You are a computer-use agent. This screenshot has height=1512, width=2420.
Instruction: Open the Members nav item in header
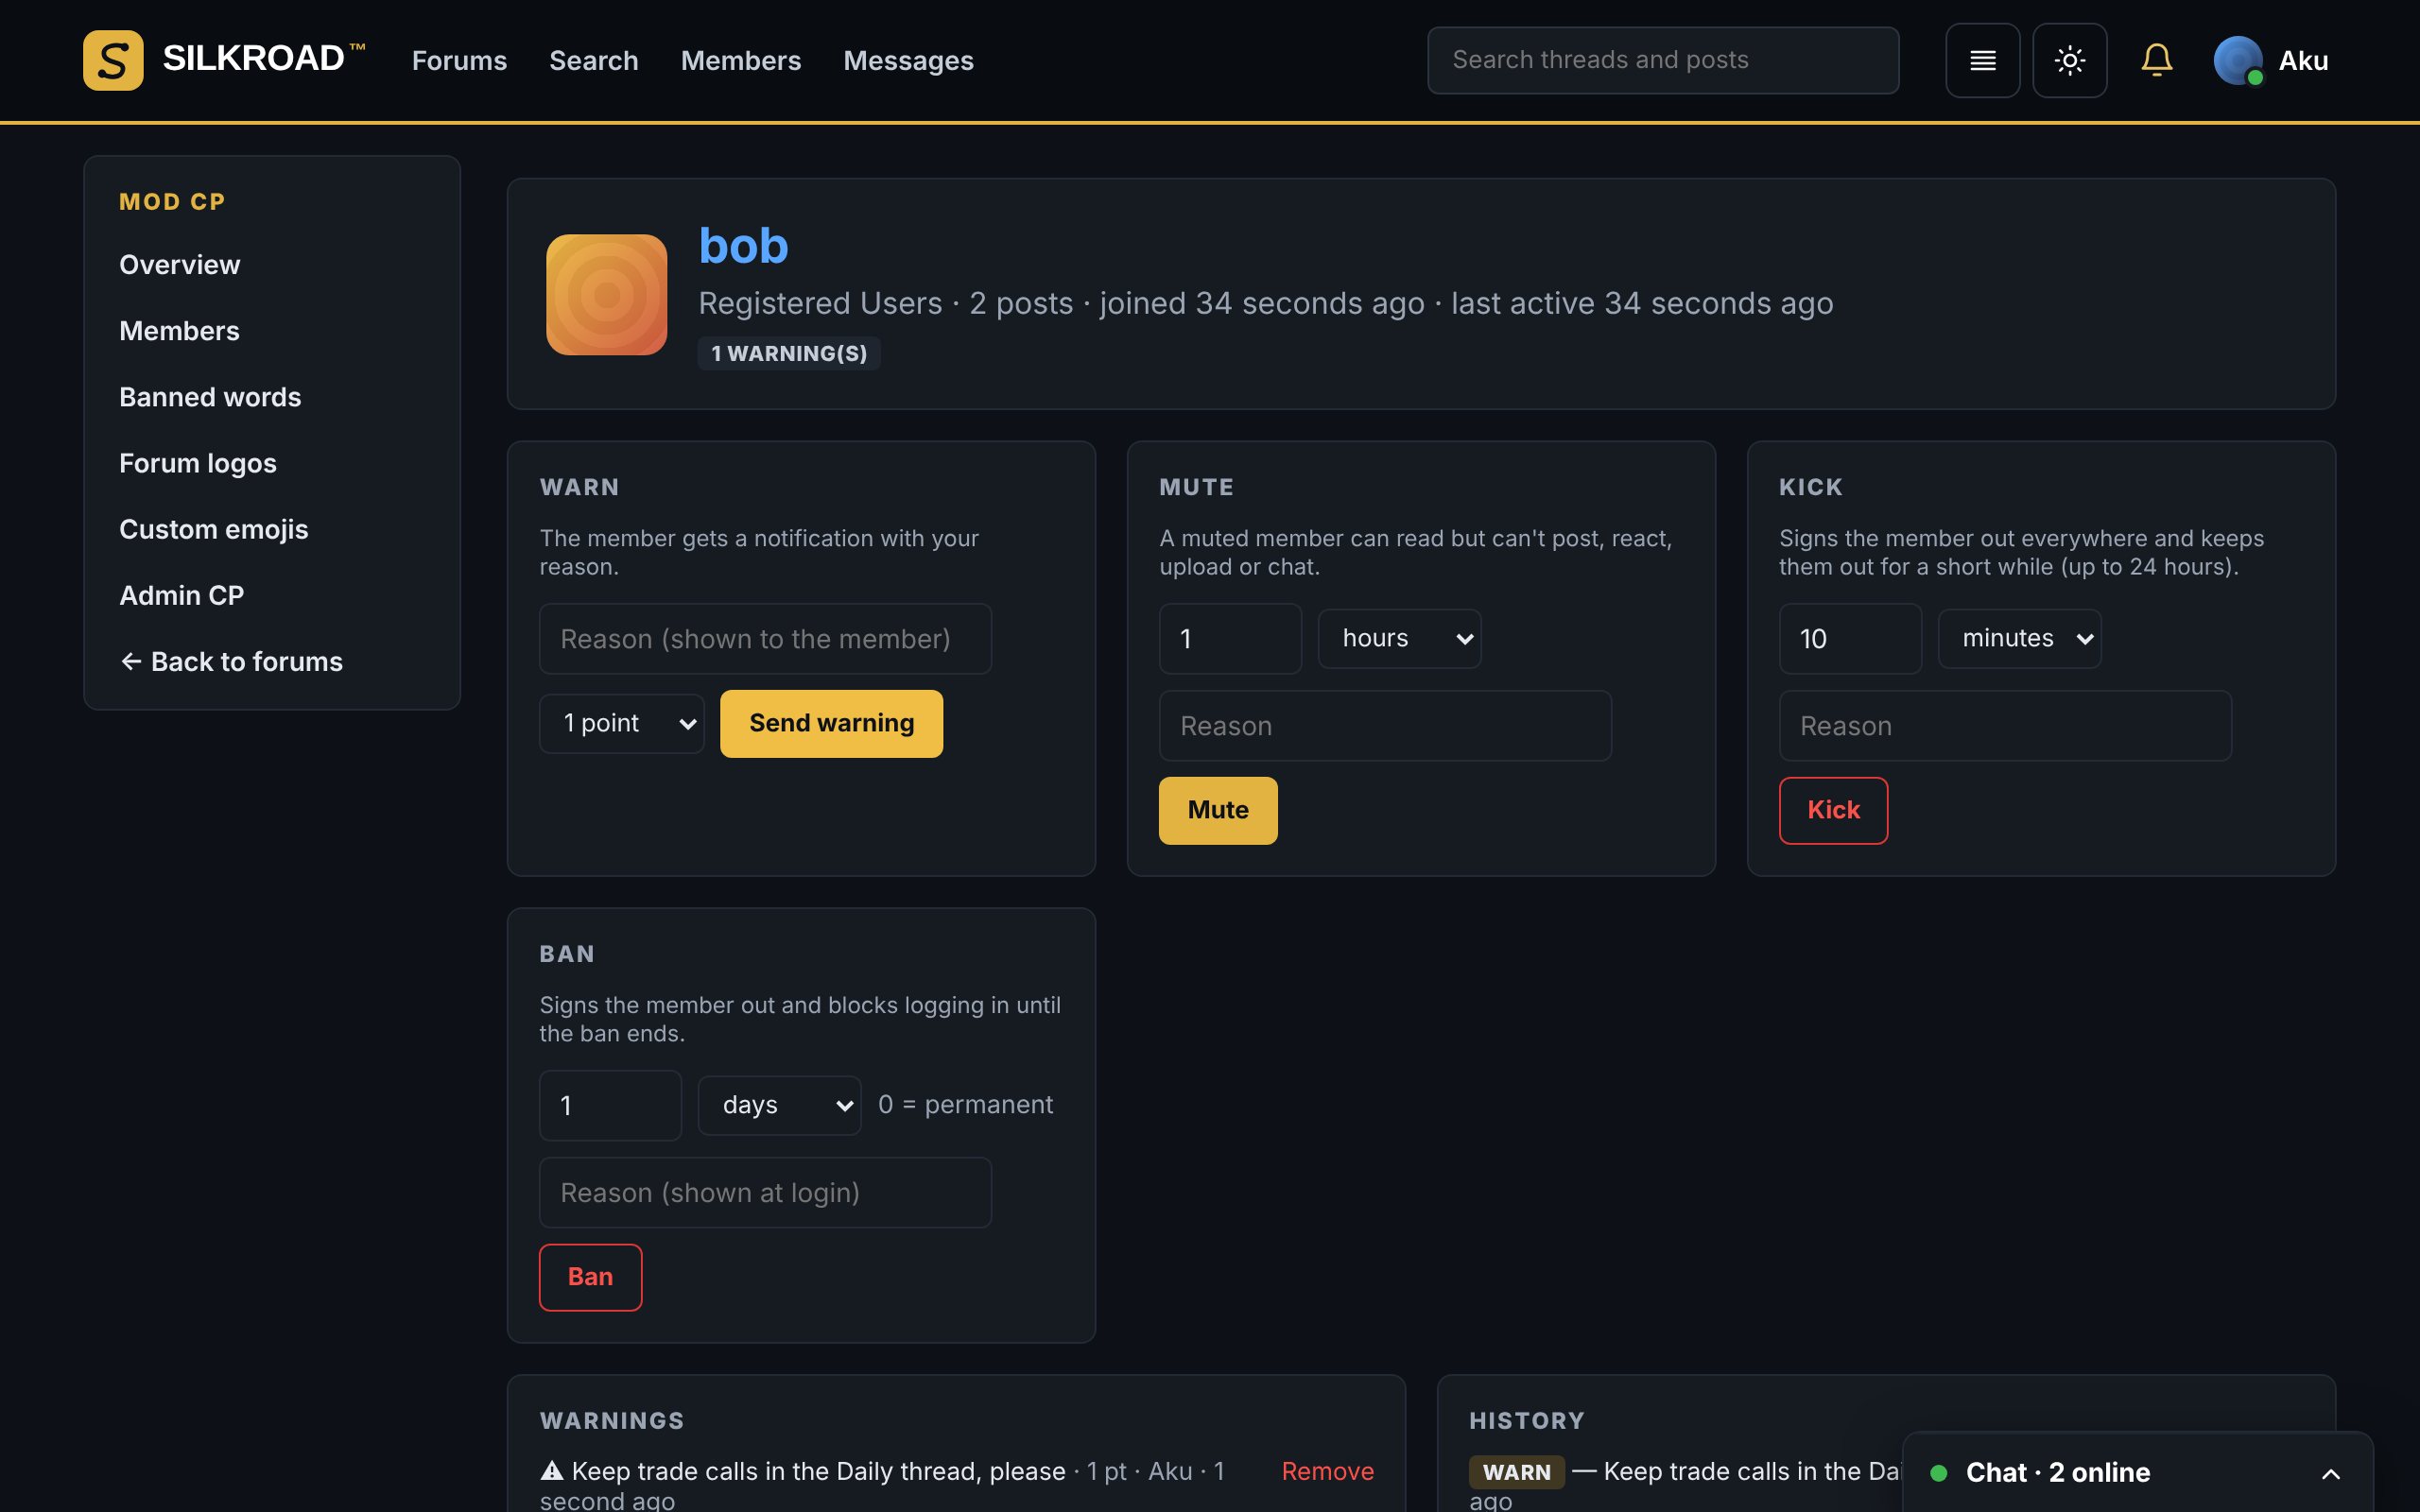(740, 60)
